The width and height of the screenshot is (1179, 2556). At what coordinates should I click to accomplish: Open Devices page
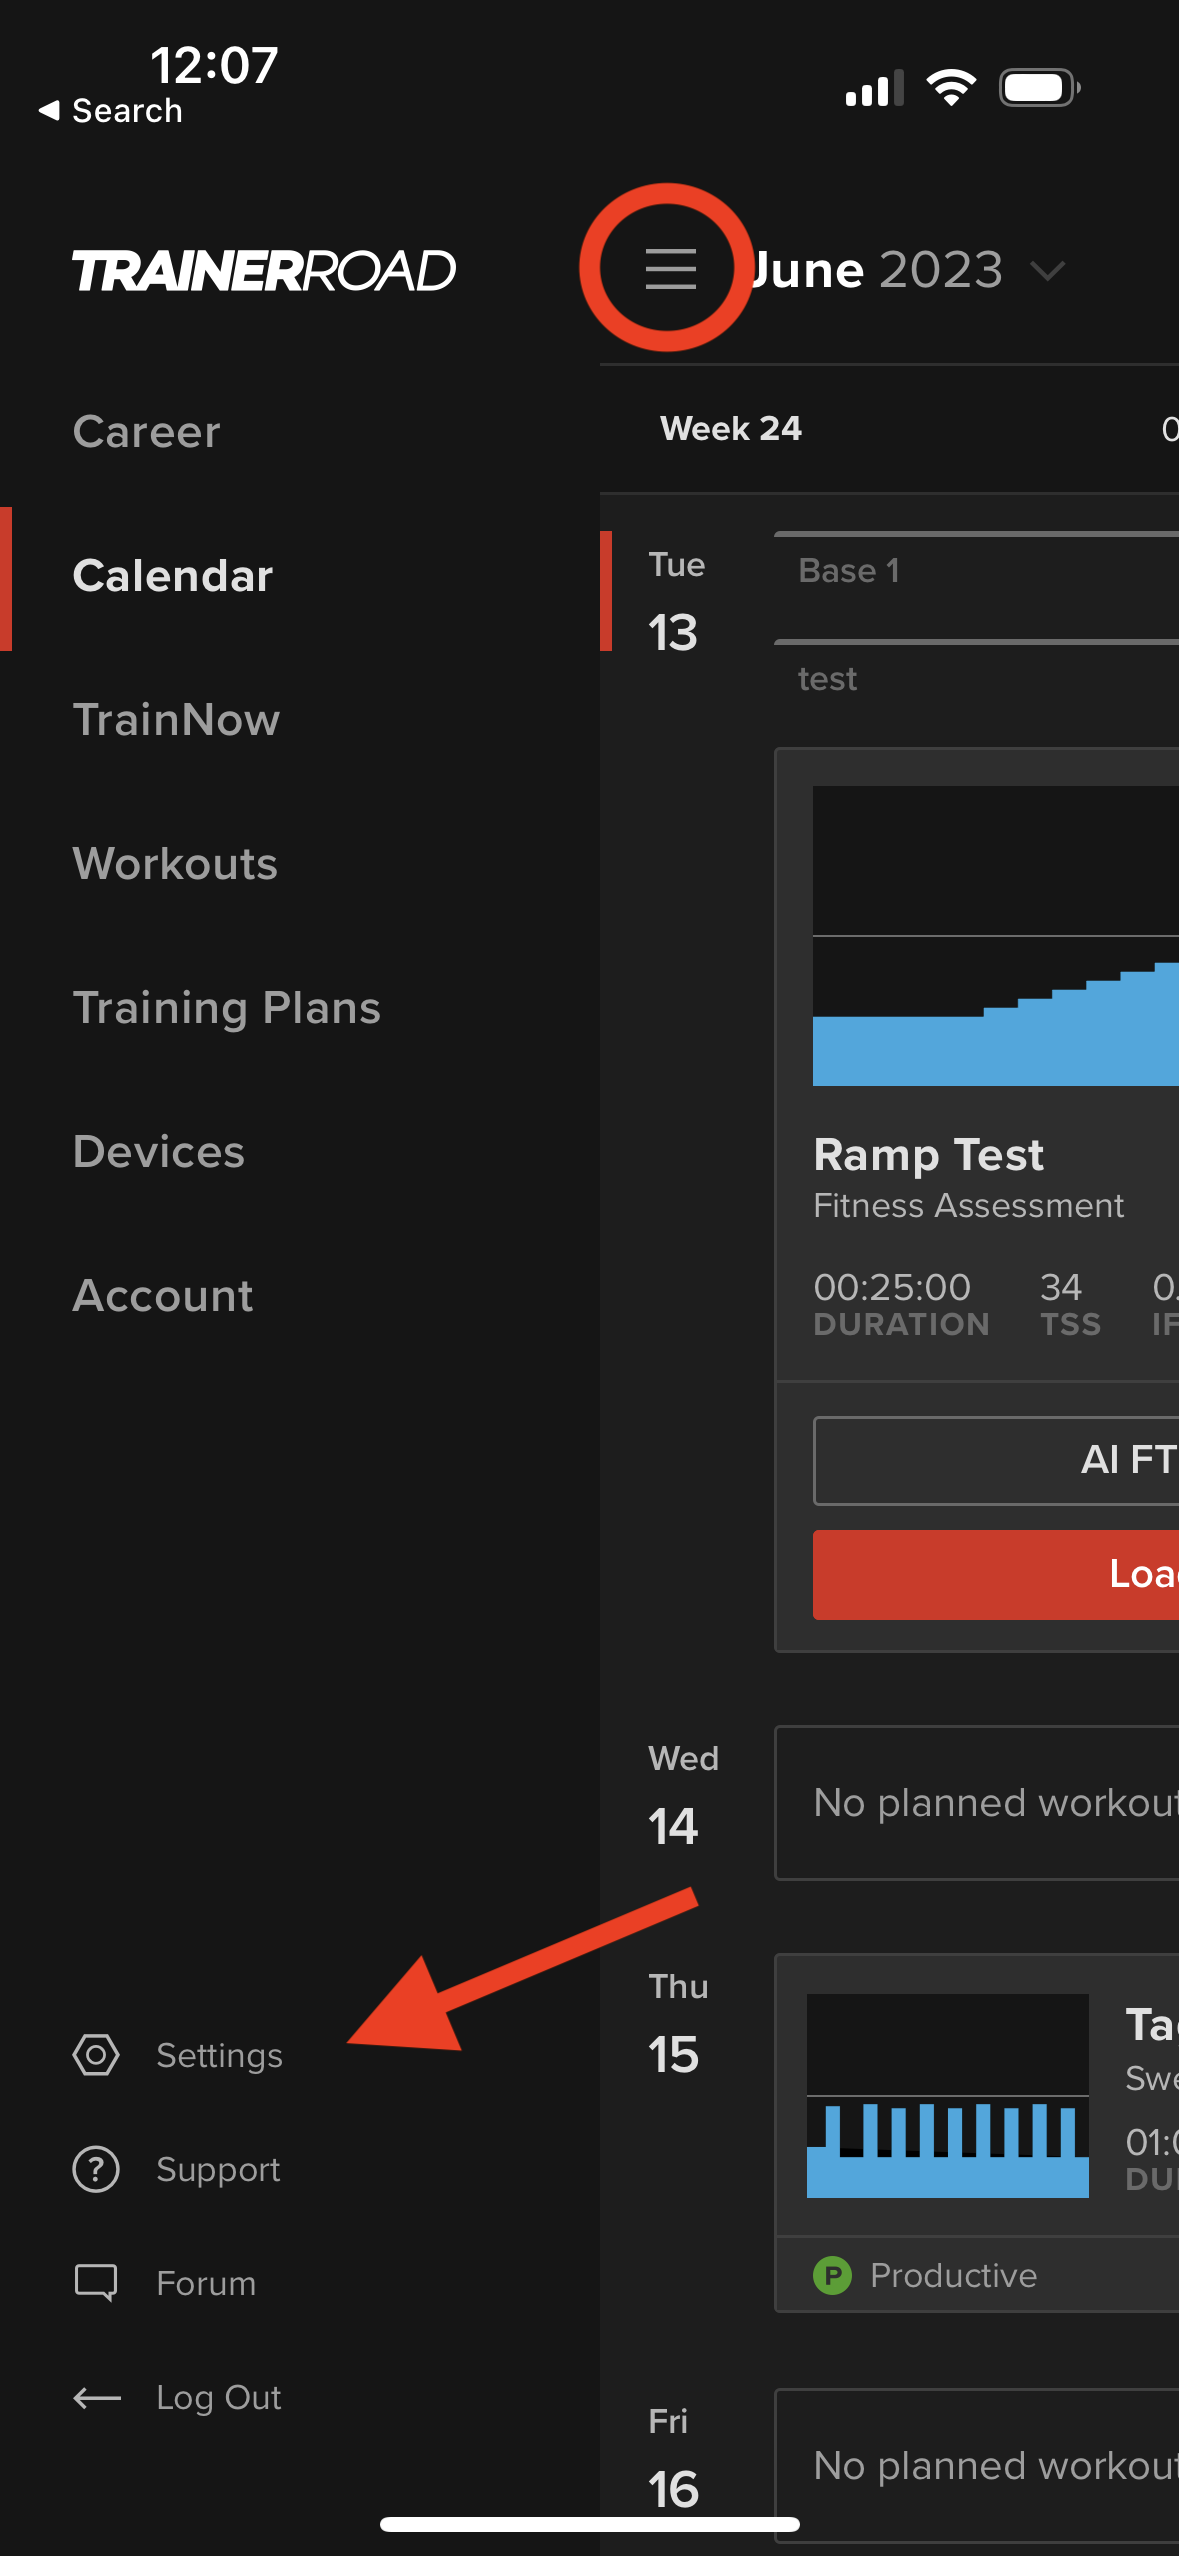pyautogui.click(x=158, y=1152)
